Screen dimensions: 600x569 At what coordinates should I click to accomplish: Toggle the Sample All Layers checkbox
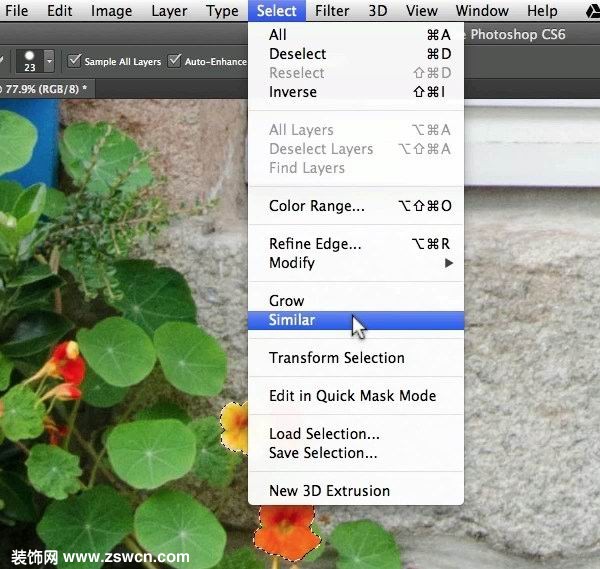pyautogui.click(x=74, y=60)
